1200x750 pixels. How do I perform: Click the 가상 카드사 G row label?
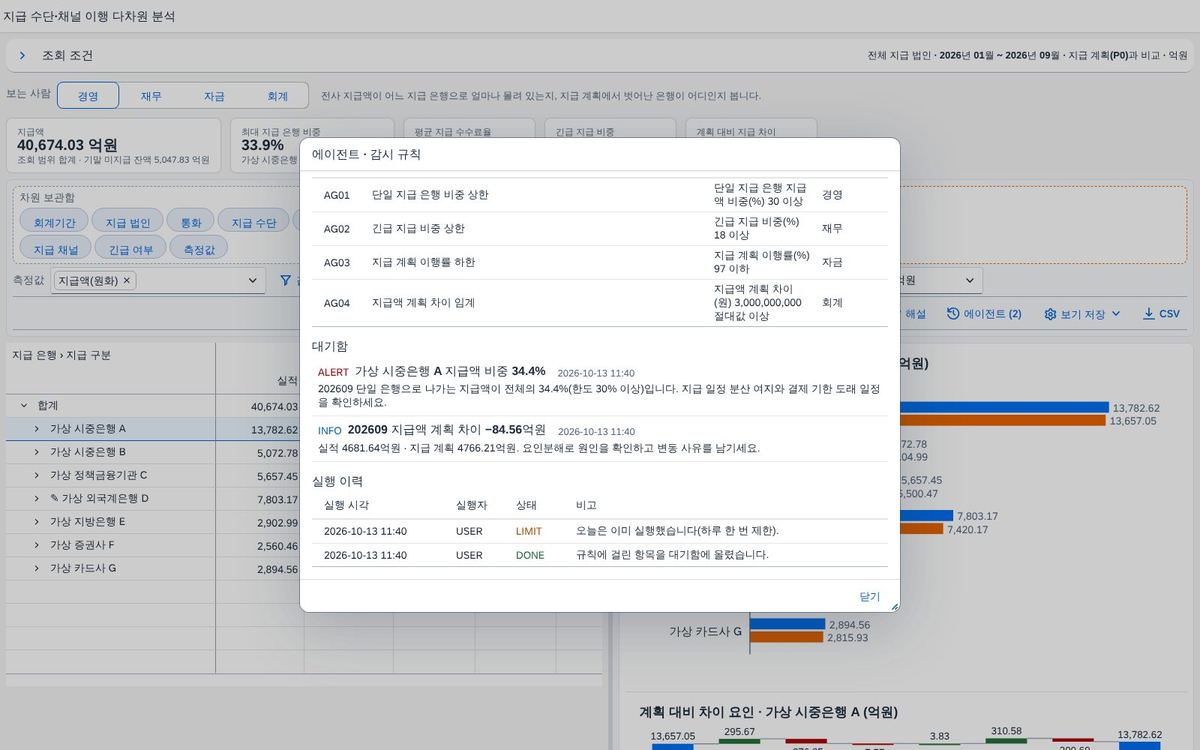[83, 568]
